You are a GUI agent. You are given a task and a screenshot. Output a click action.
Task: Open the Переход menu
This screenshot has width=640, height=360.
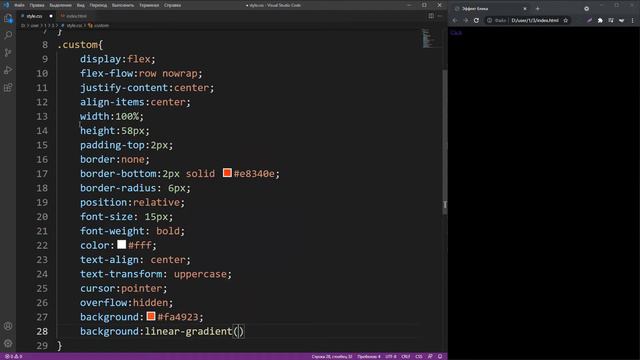click(x=98, y=5)
